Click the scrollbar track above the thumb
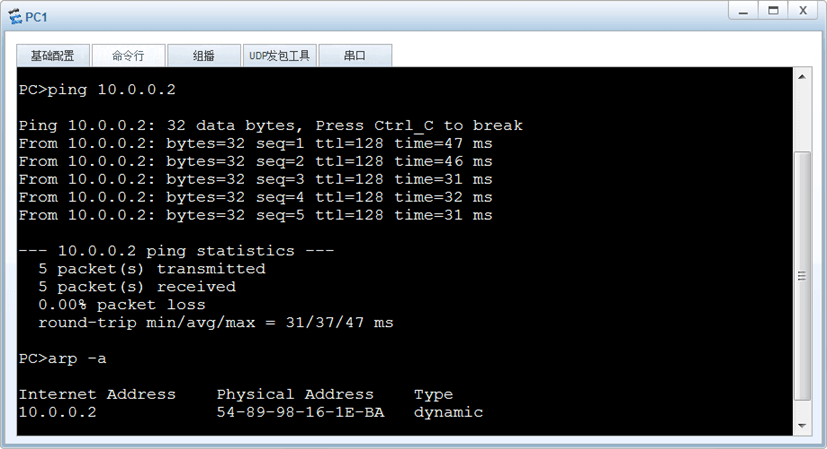Screen dimensions: 827x449 (x=802, y=119)
